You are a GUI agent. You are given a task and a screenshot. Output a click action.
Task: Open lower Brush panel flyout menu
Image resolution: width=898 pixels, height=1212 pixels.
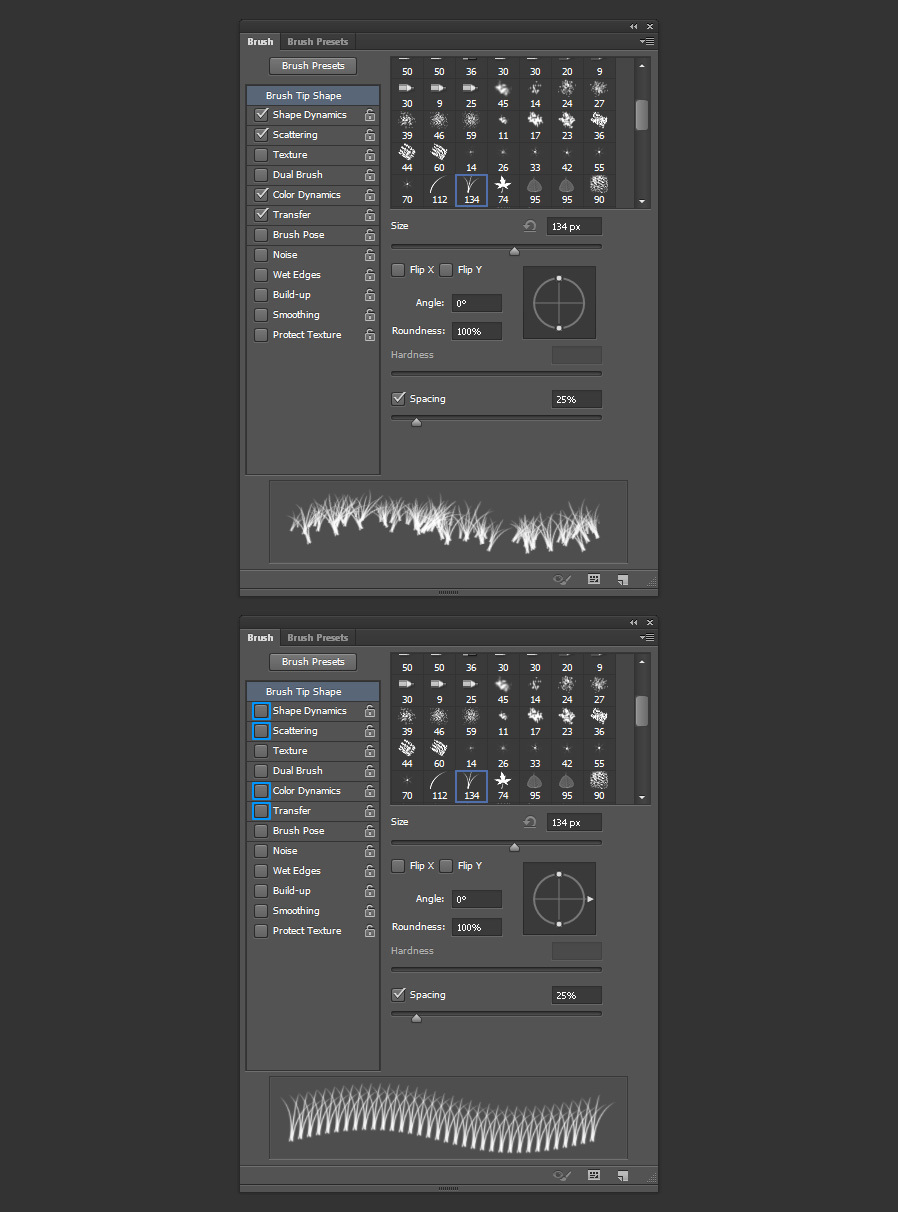(x=647, y=638)
